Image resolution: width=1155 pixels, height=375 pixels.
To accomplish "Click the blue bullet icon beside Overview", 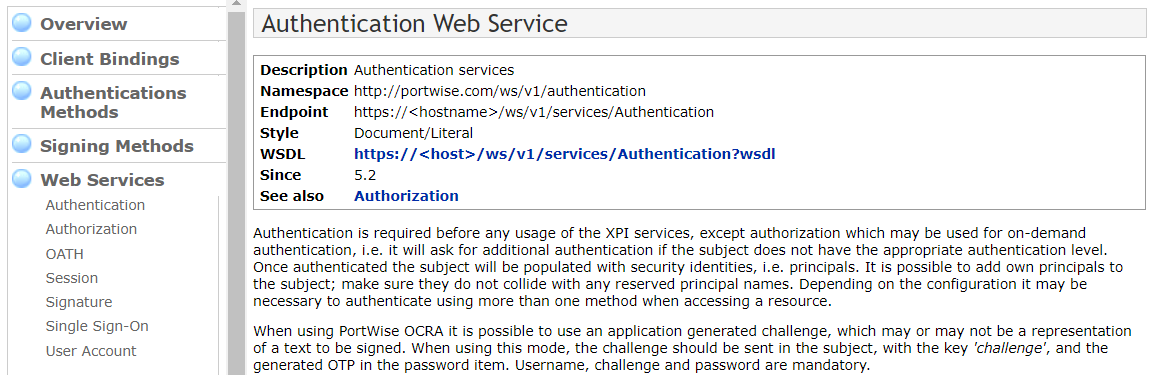I will pos(23,23).
